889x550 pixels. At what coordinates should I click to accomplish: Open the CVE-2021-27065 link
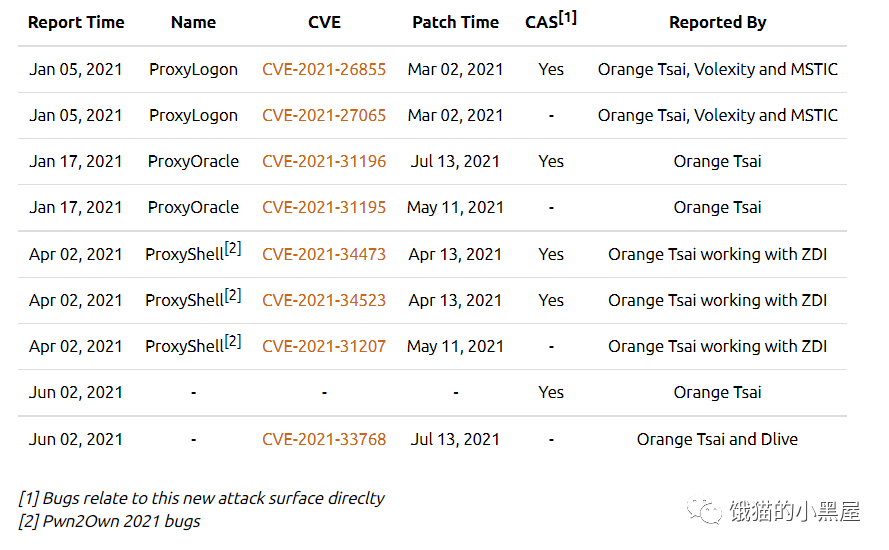(324, 115)
